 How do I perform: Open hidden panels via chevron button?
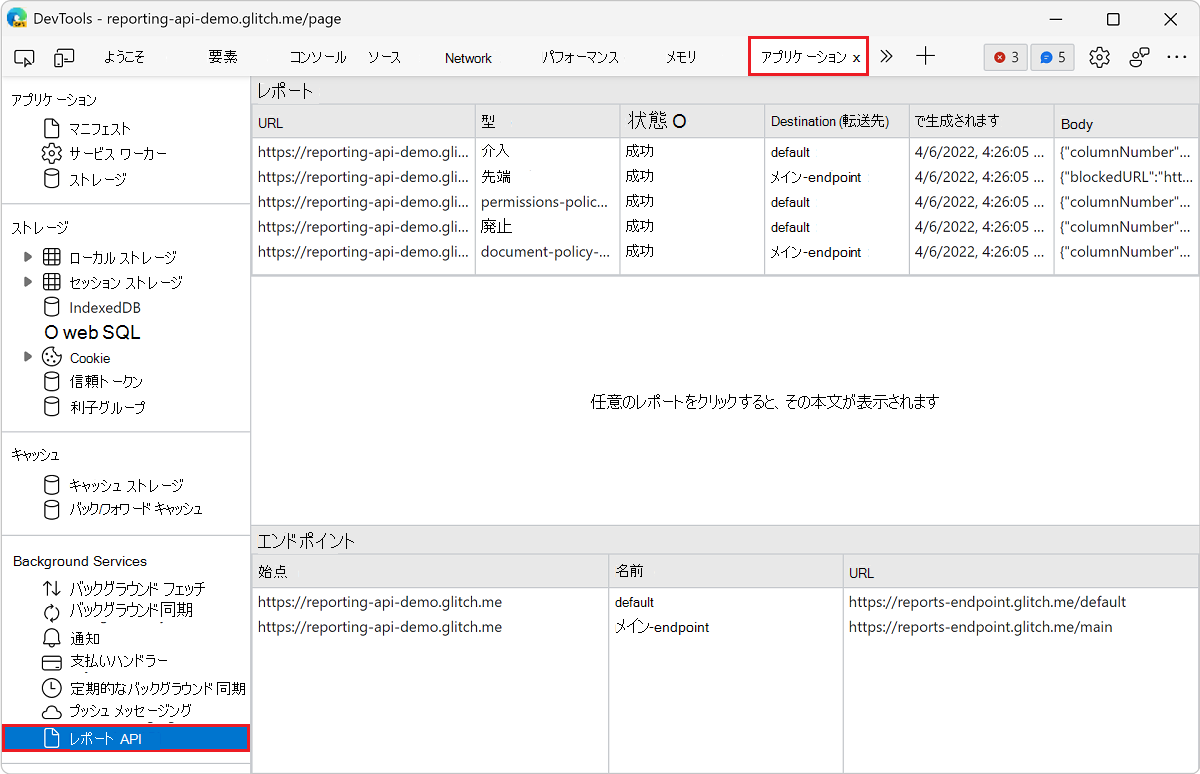(x=886, y=57)
